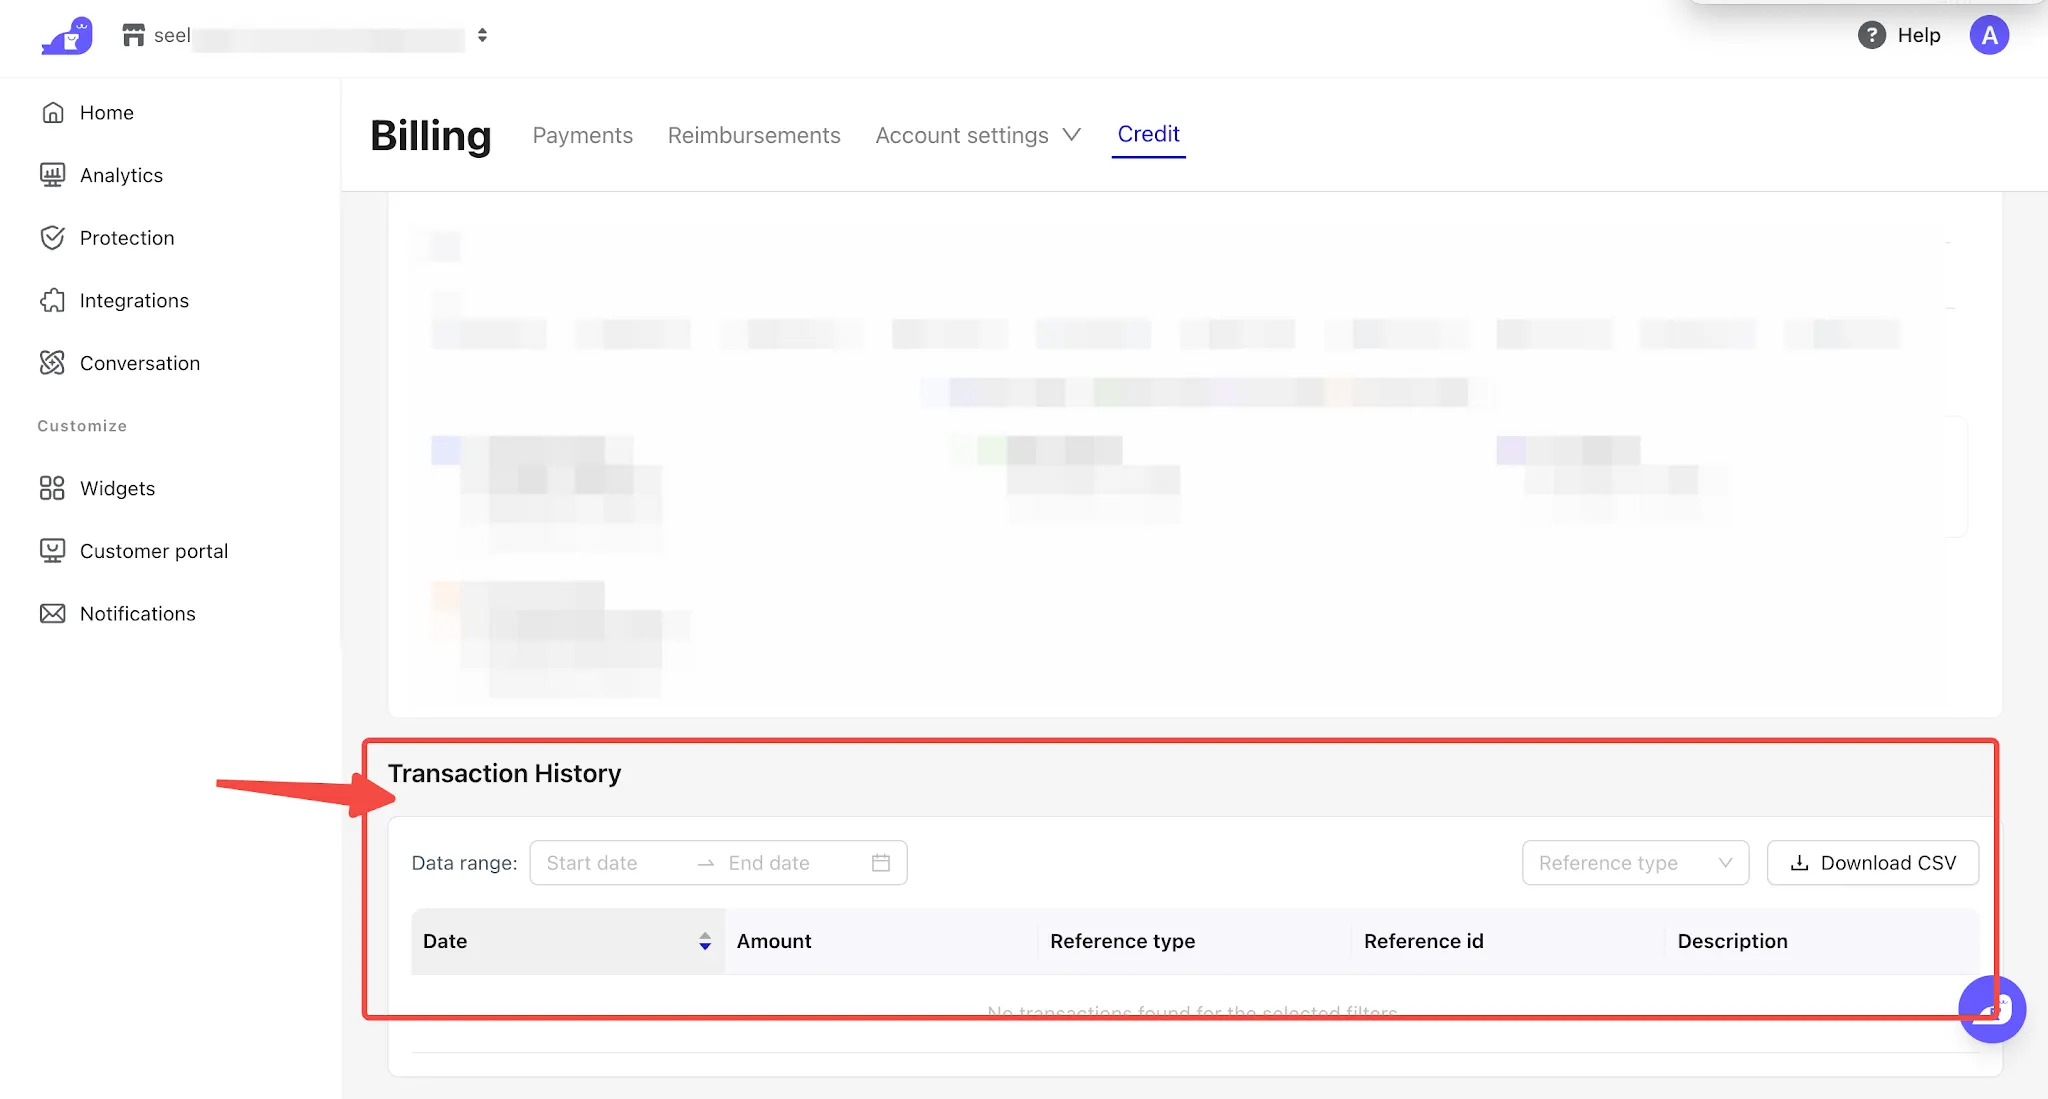The height and width of the screenshot is (1099, 2048).
Task: Click the Customer portal monitor icon
Action: coord(53,551)
